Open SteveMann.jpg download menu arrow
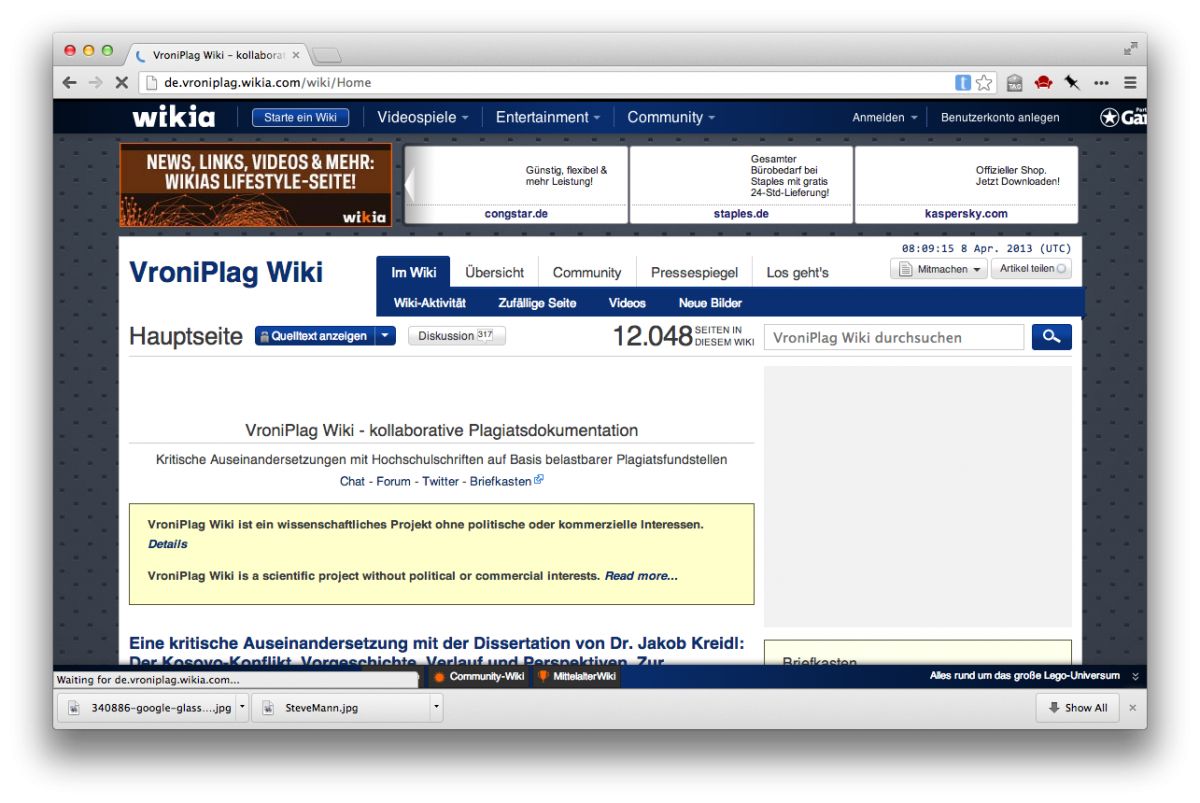Screen dimensions: 1200x803 click(436, 707)
